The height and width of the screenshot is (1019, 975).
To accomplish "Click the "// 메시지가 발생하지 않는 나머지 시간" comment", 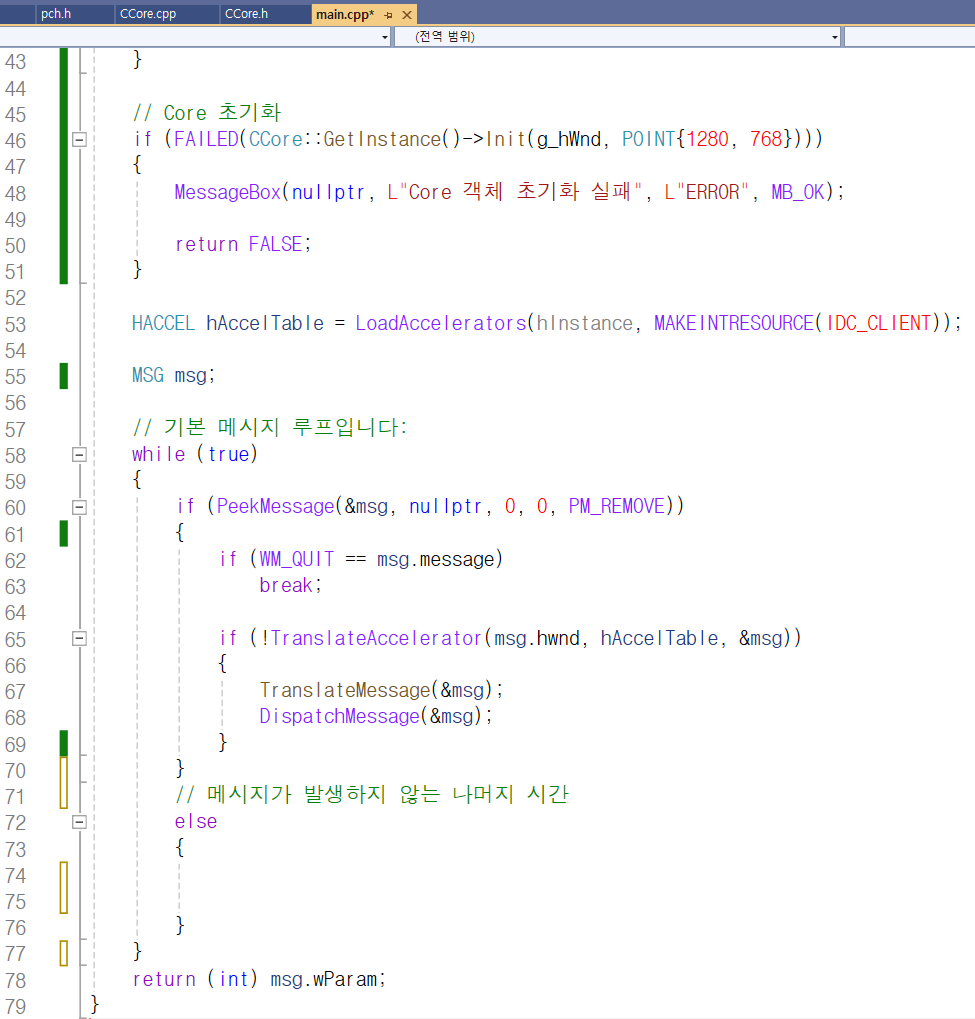I will [372, 794].
